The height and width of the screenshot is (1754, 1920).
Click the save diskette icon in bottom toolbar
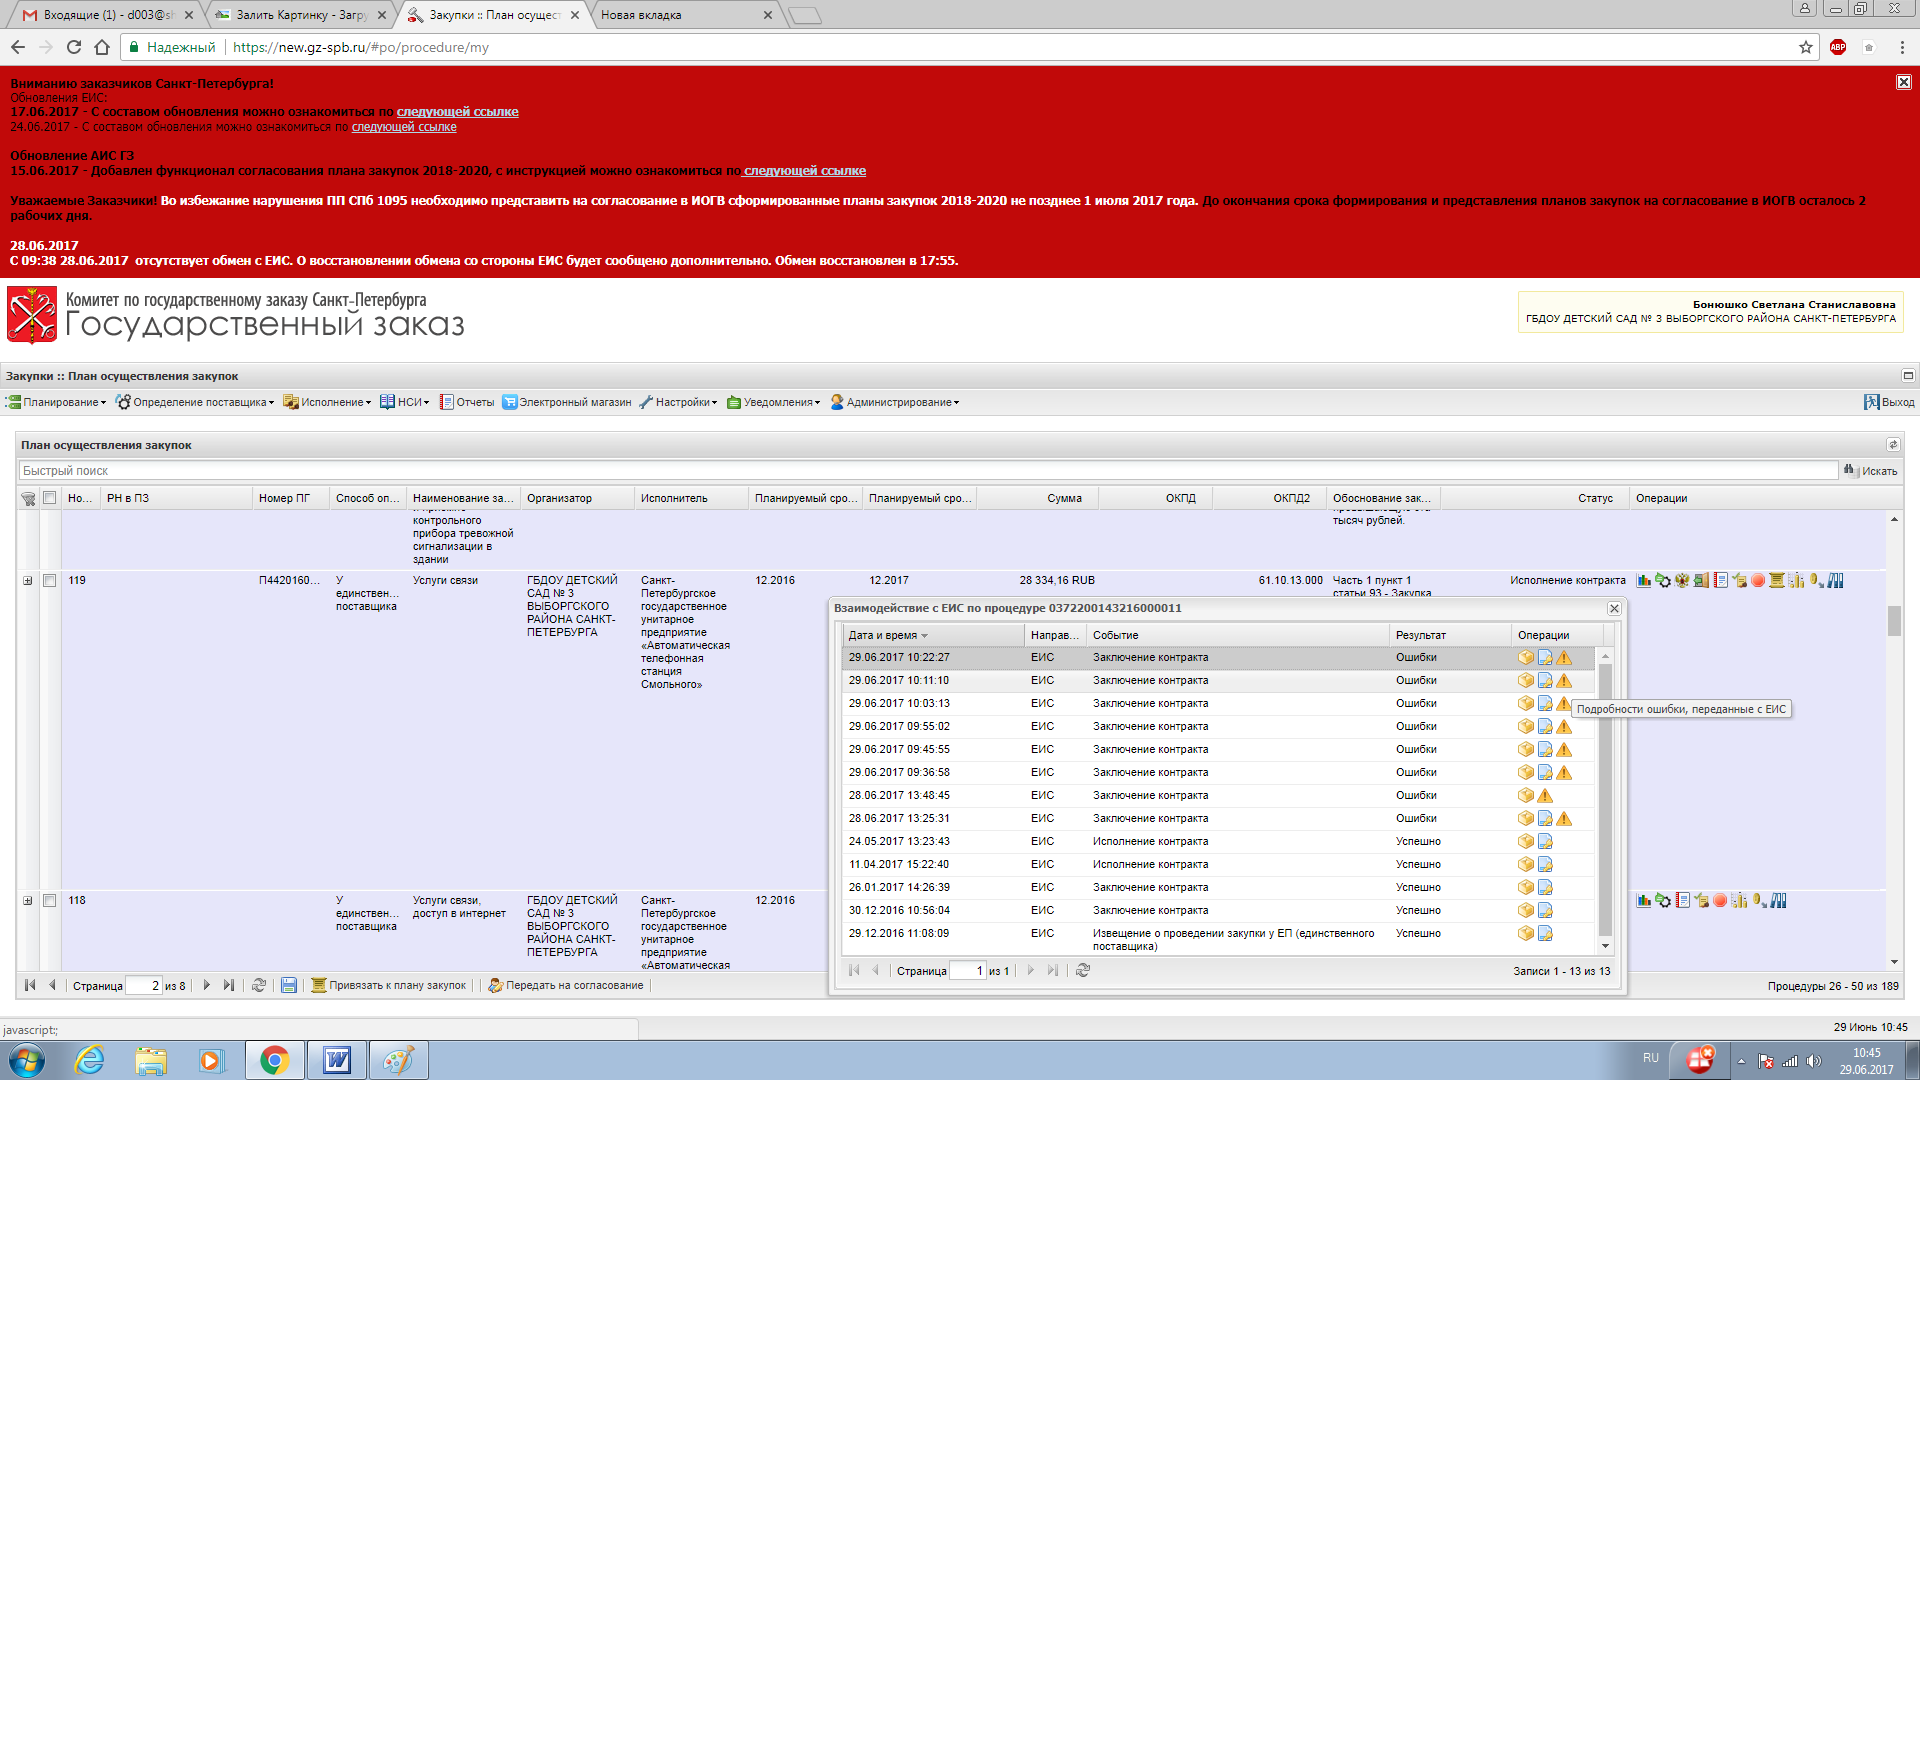[289, 986]
